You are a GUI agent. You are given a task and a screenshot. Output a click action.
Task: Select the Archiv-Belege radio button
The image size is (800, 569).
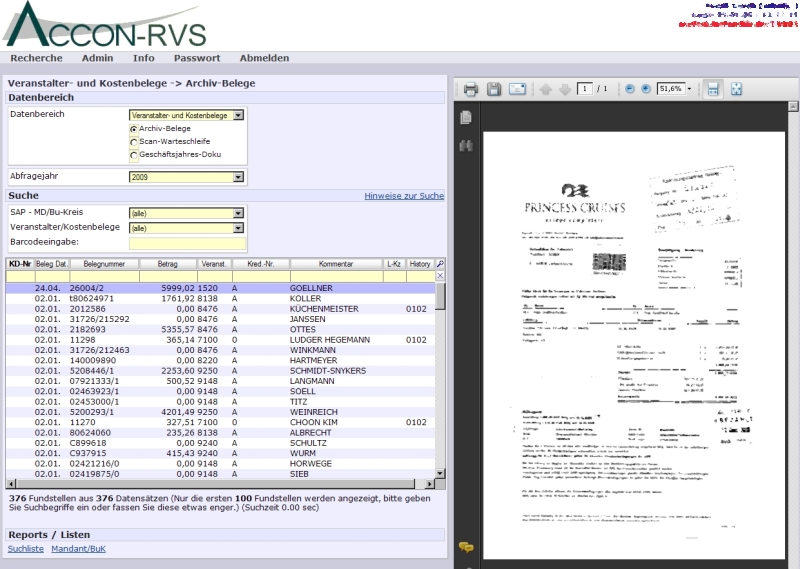(x=134, y=129)
